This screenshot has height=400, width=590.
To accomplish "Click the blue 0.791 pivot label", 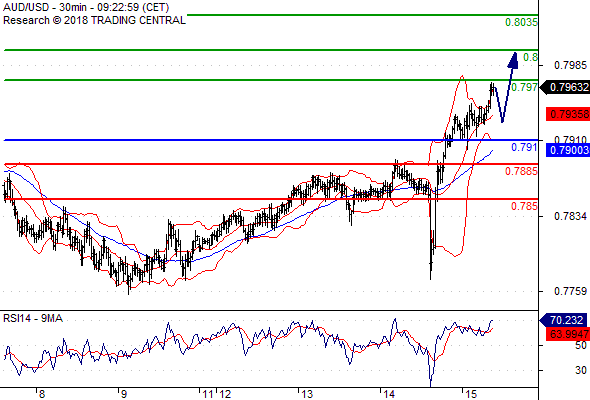I will point(524,148).
